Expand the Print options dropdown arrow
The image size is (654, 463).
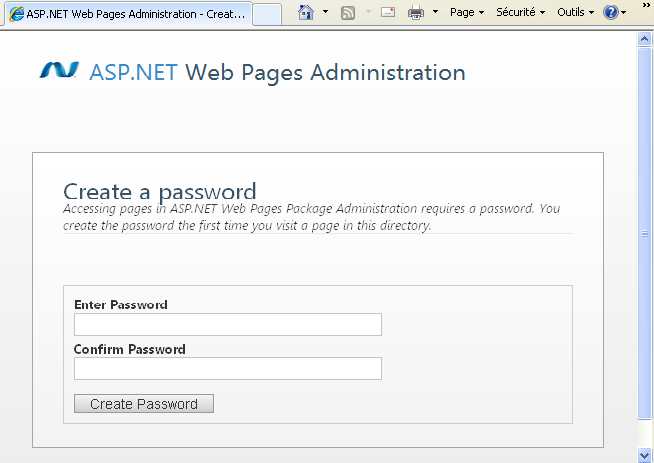tap(435, 13)
